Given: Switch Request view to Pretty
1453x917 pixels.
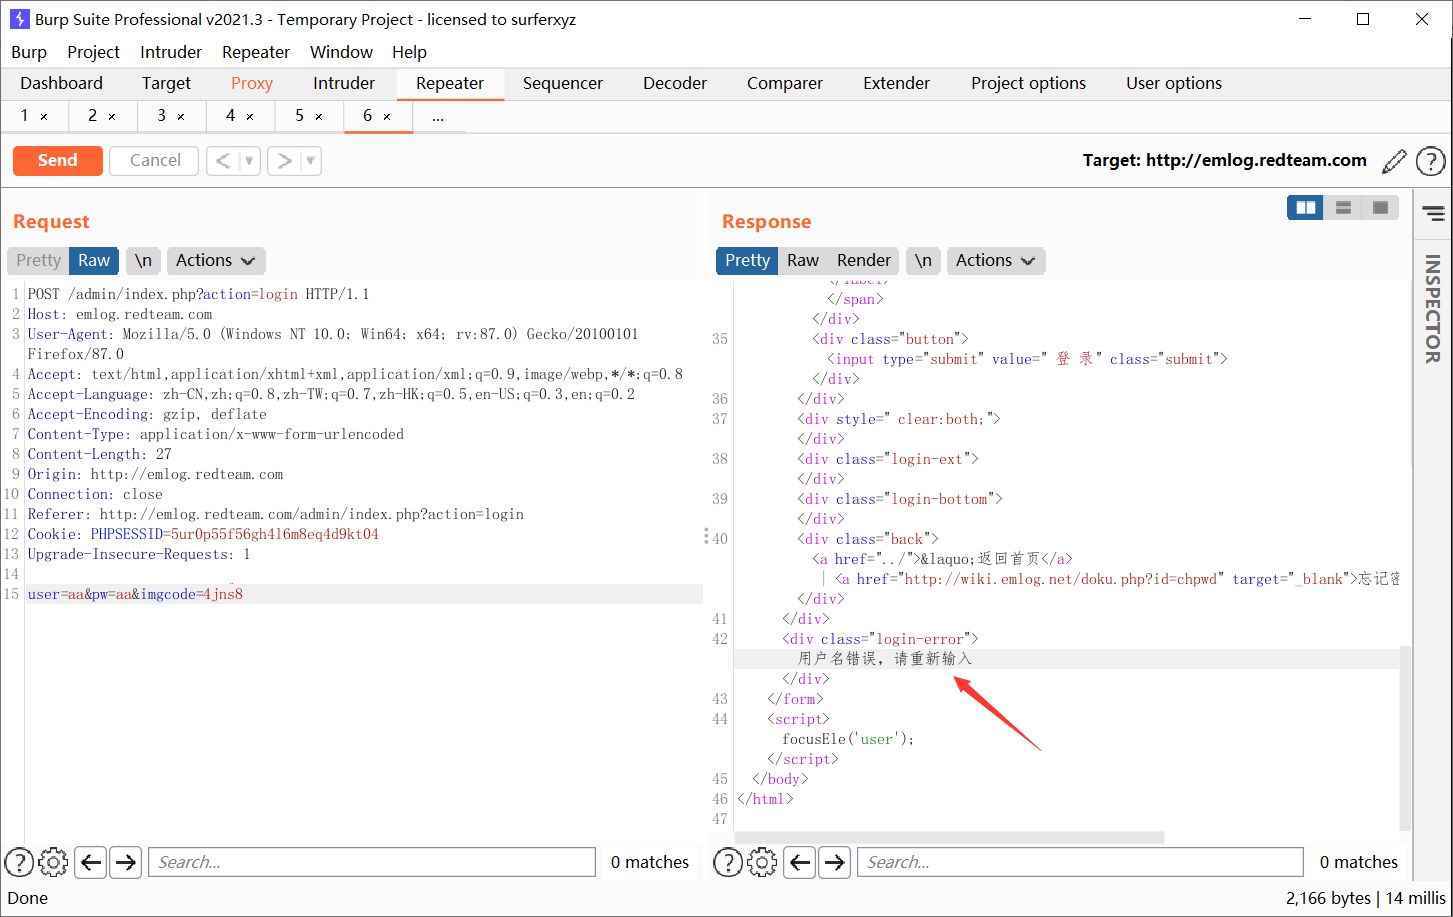Looking at the screenshot, I should pyautogui.click(x=38, y=261).
